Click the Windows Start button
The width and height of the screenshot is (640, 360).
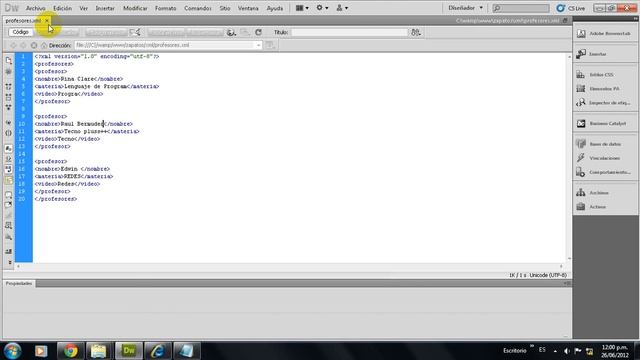click(x=12, y=351)
